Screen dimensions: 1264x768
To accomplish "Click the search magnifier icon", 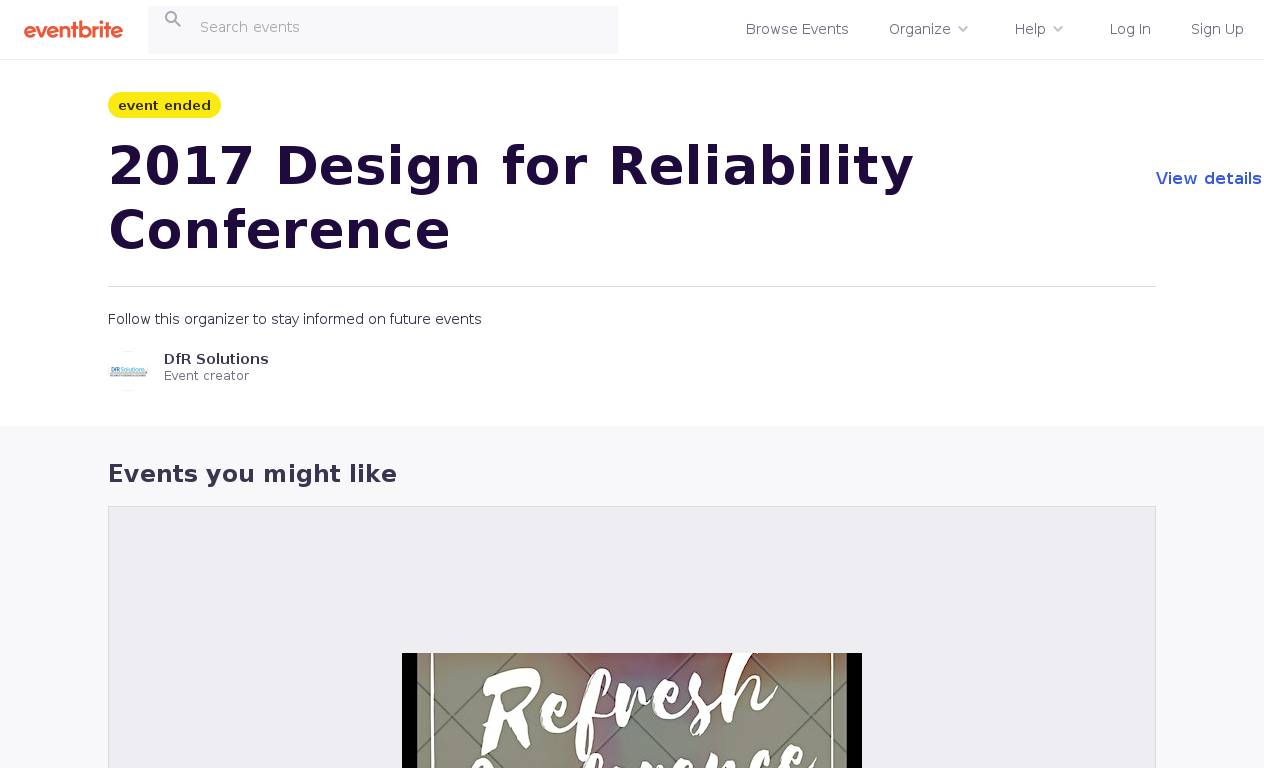I will [173, 20].
